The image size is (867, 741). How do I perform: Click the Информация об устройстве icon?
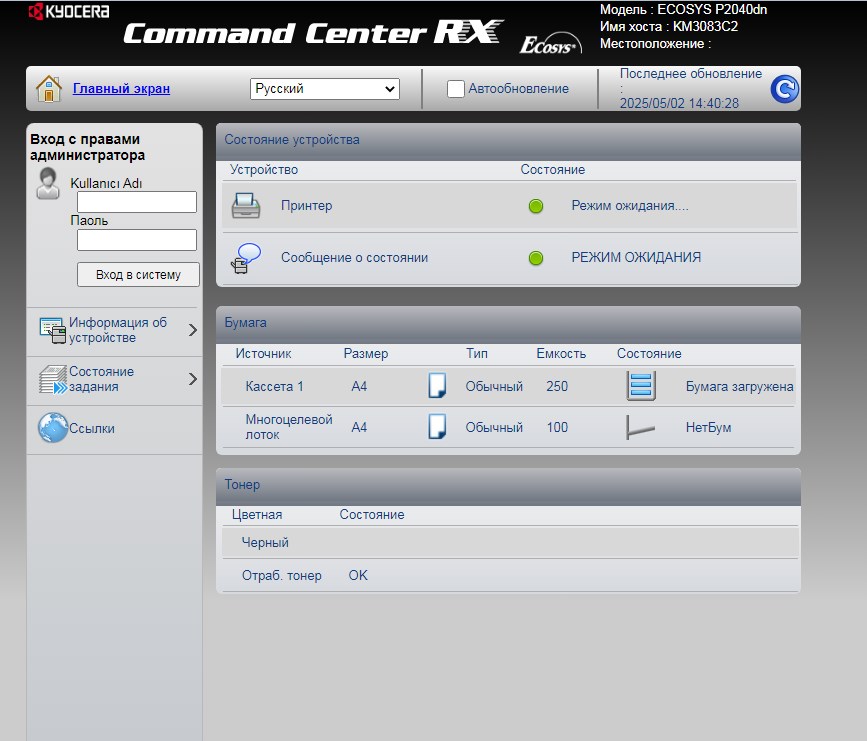click(x=53, y=330)
